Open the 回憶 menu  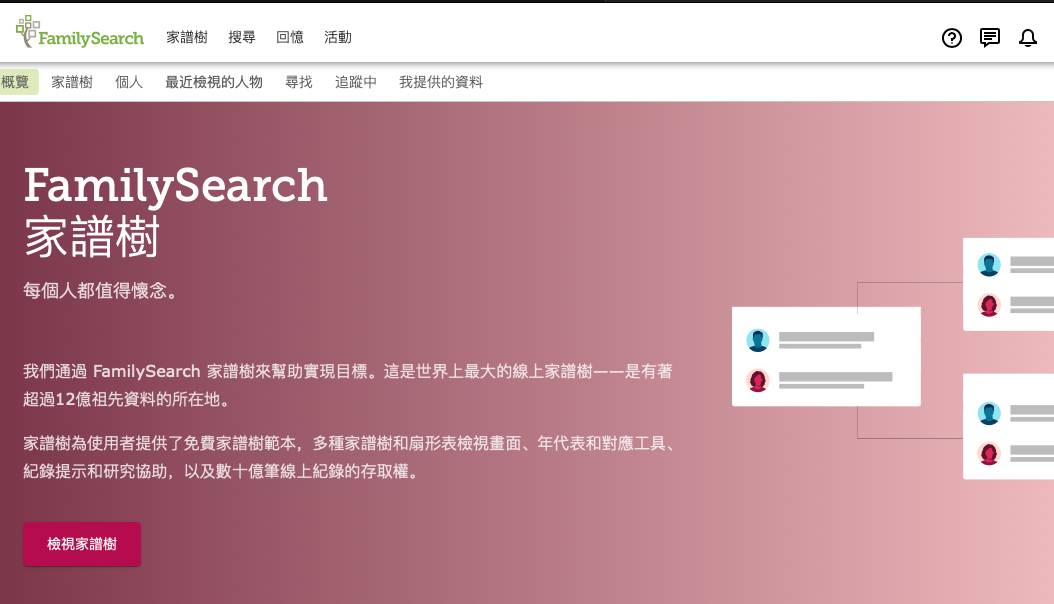coord(290,38)
